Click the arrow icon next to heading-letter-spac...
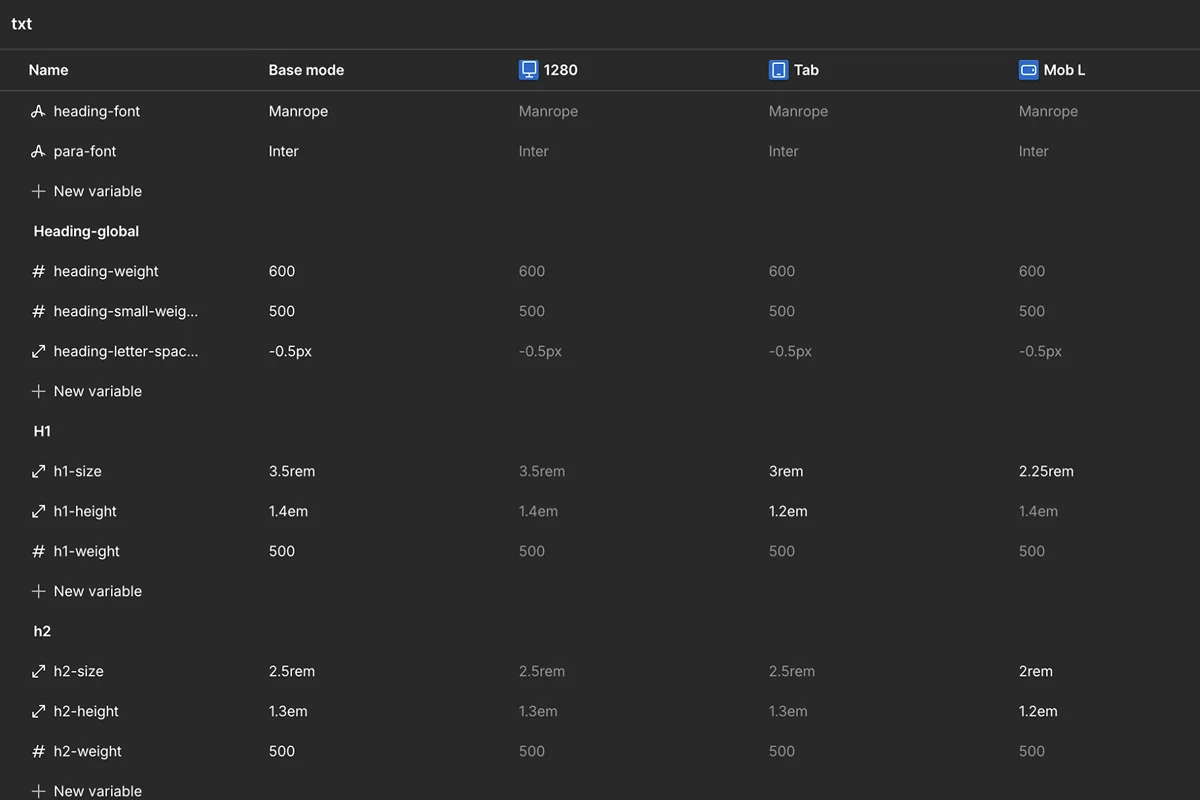The image size is (1200, 800). 38,351
